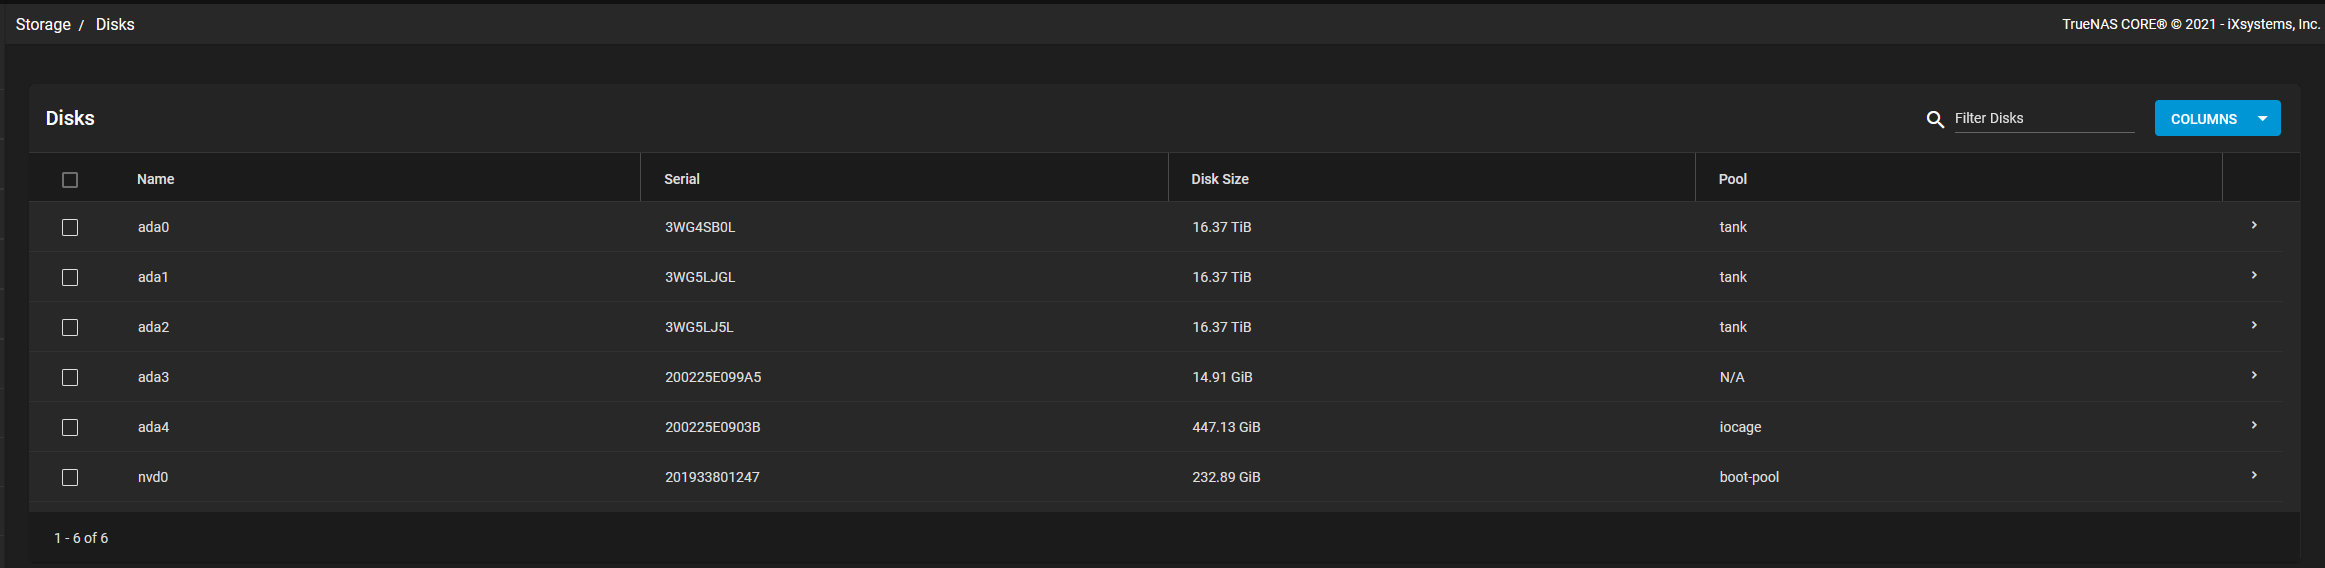2325x568 pixels.
Task: Open the COLUMNS dropdown
Action: 2217,118
